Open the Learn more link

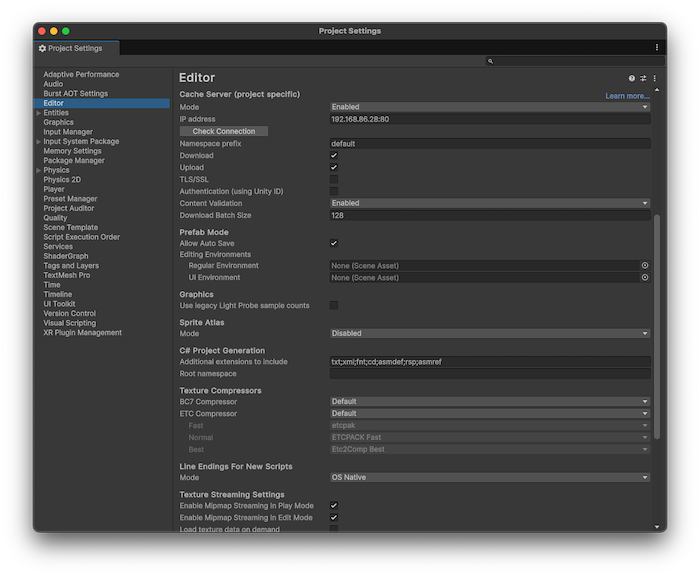[627, 96]
